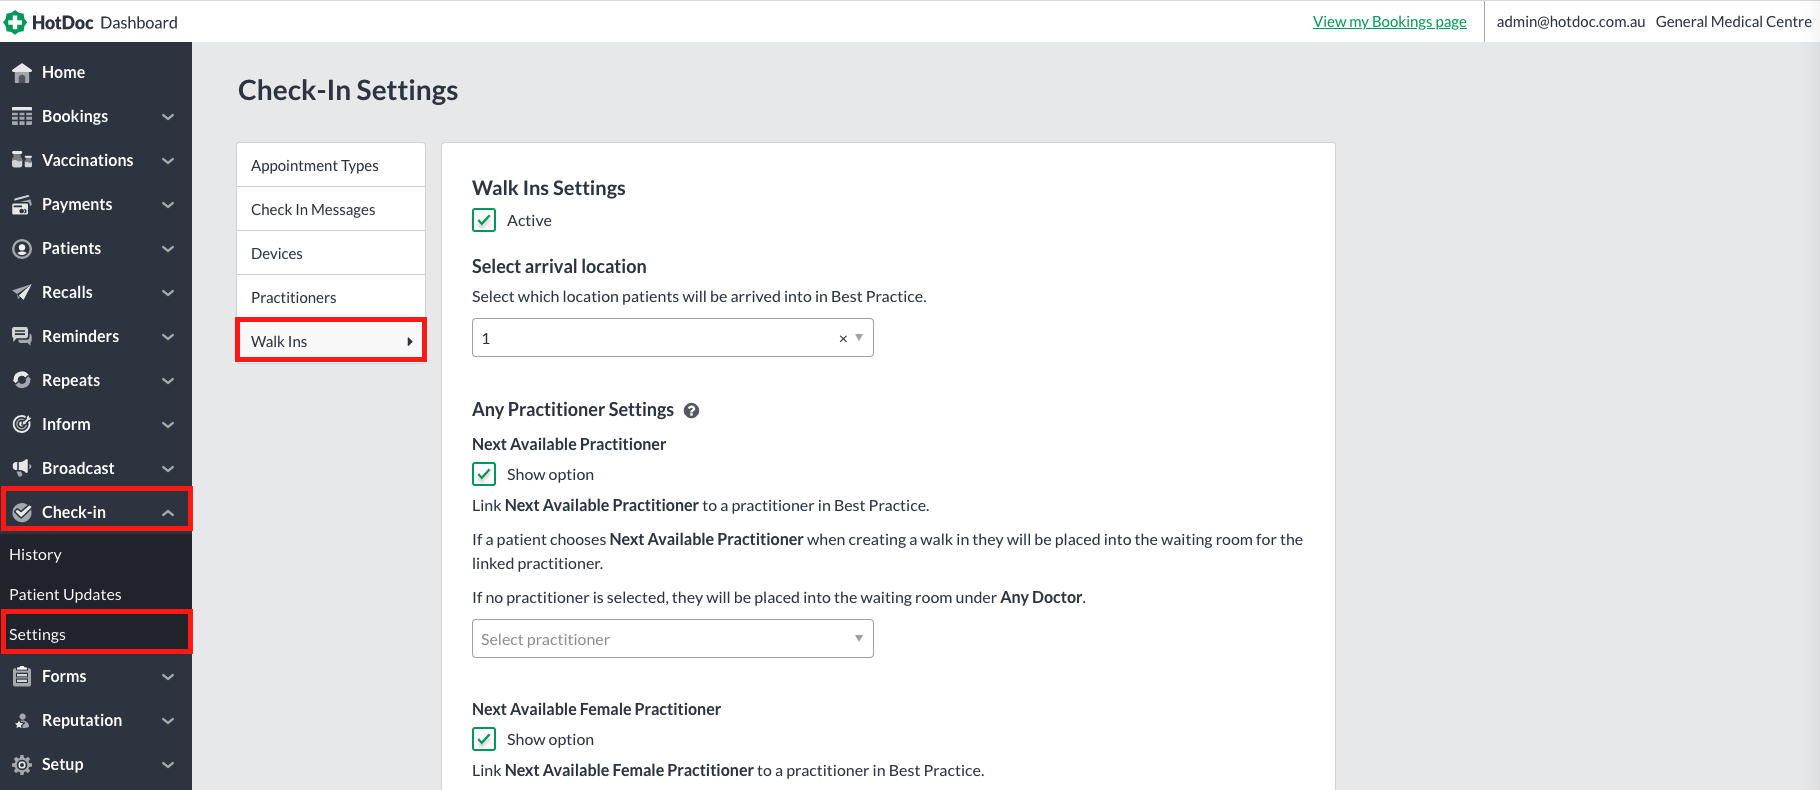This screenshot has width=1820, height=790.
Task: Expand the Setup menu chevron
Action: (168, 765)
